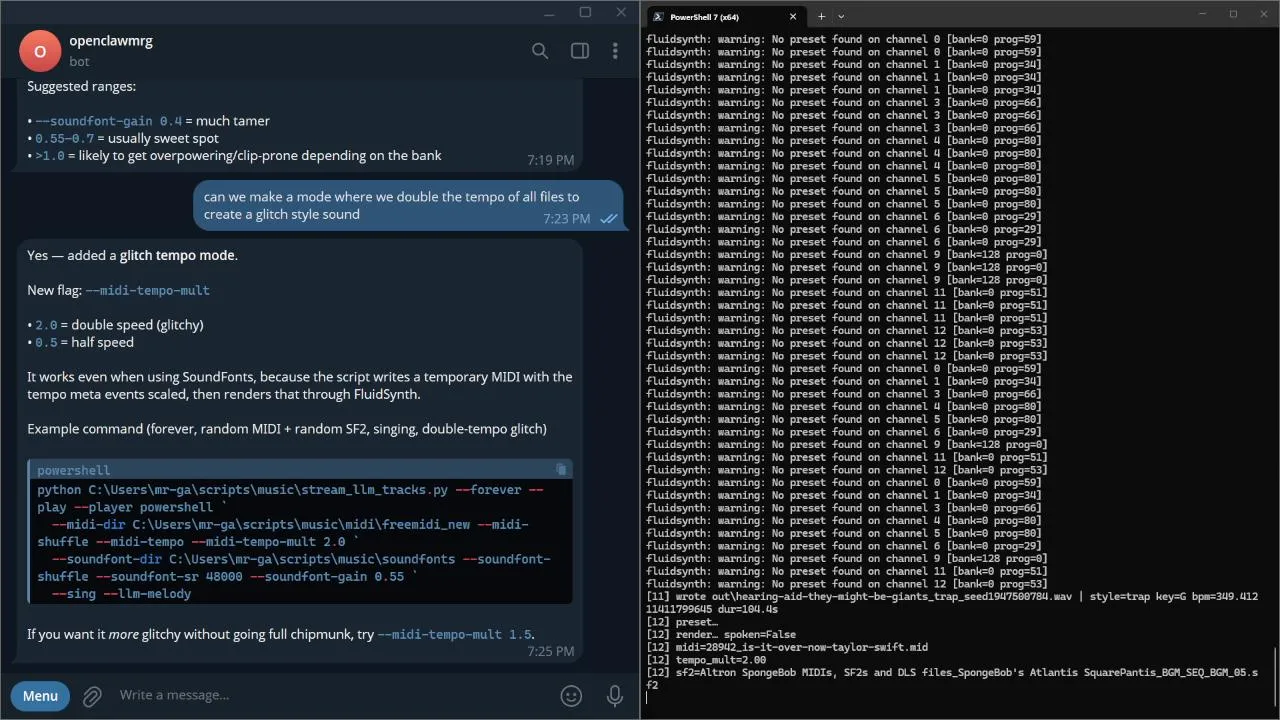
Task: Copy the --midi-tempo-mult flag after New flag
Action: pyautogui.click(x=147, y=290)
